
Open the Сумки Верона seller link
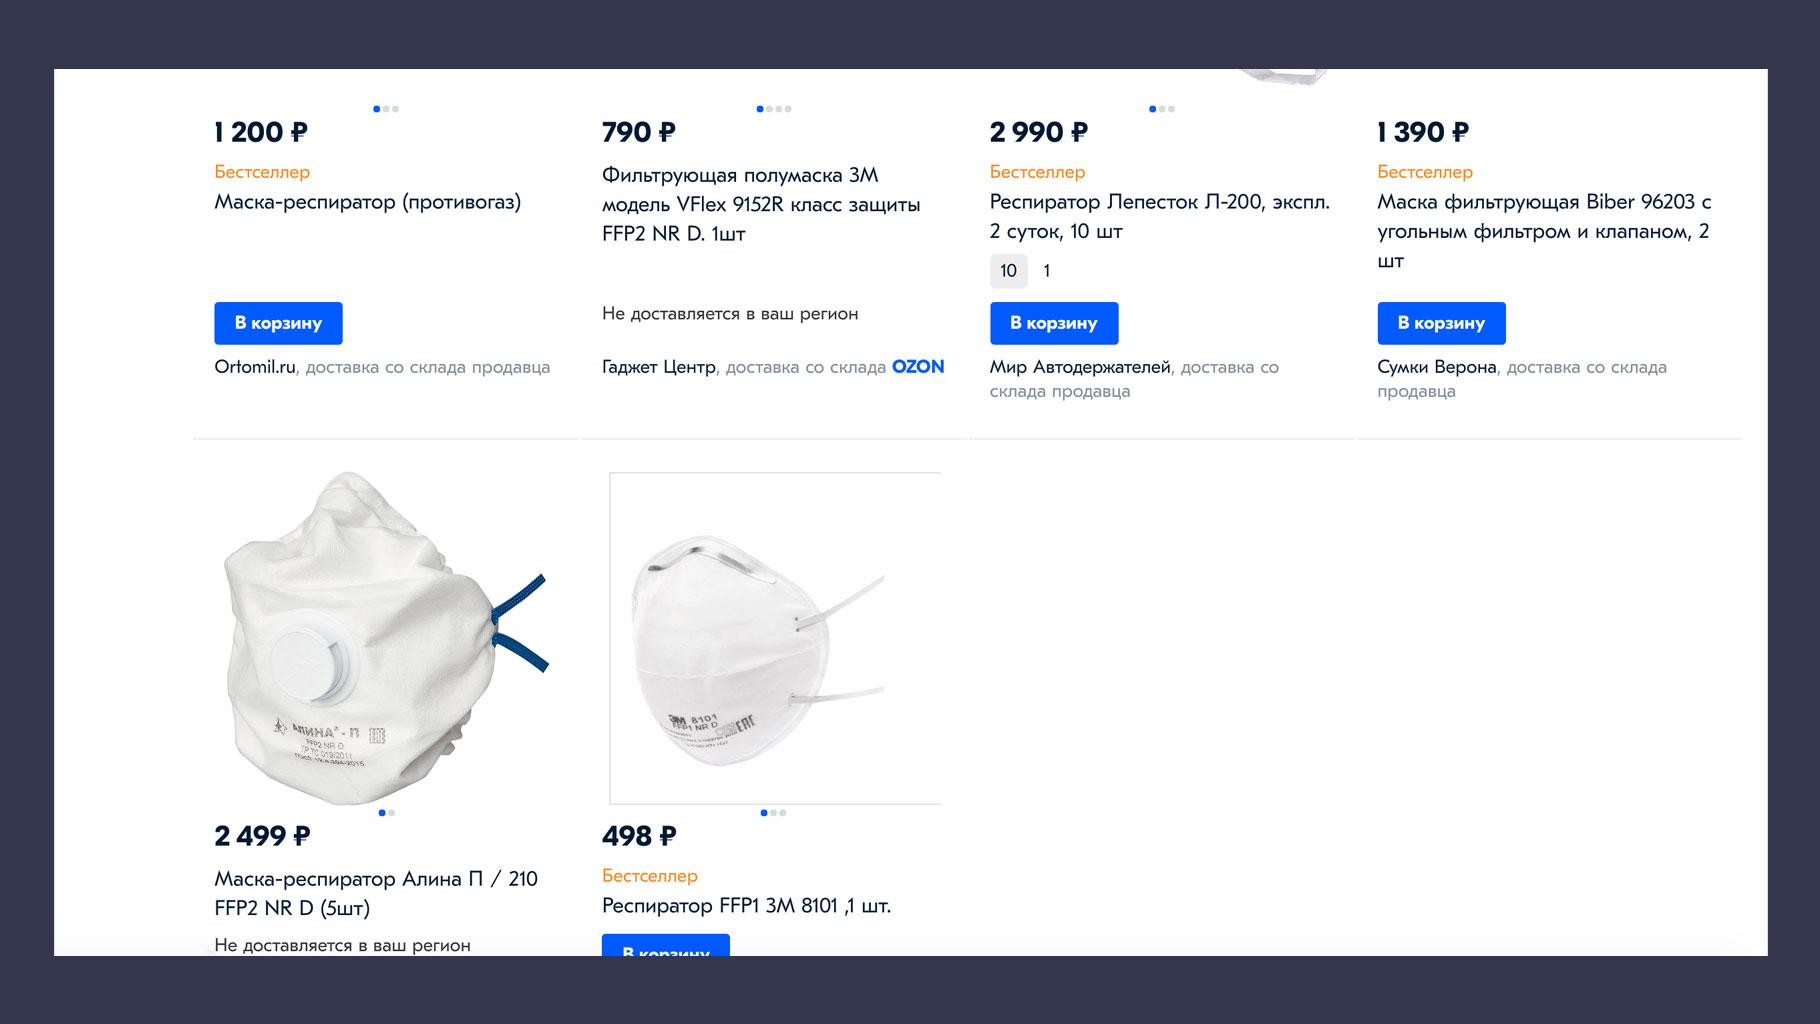(1437, 367)
